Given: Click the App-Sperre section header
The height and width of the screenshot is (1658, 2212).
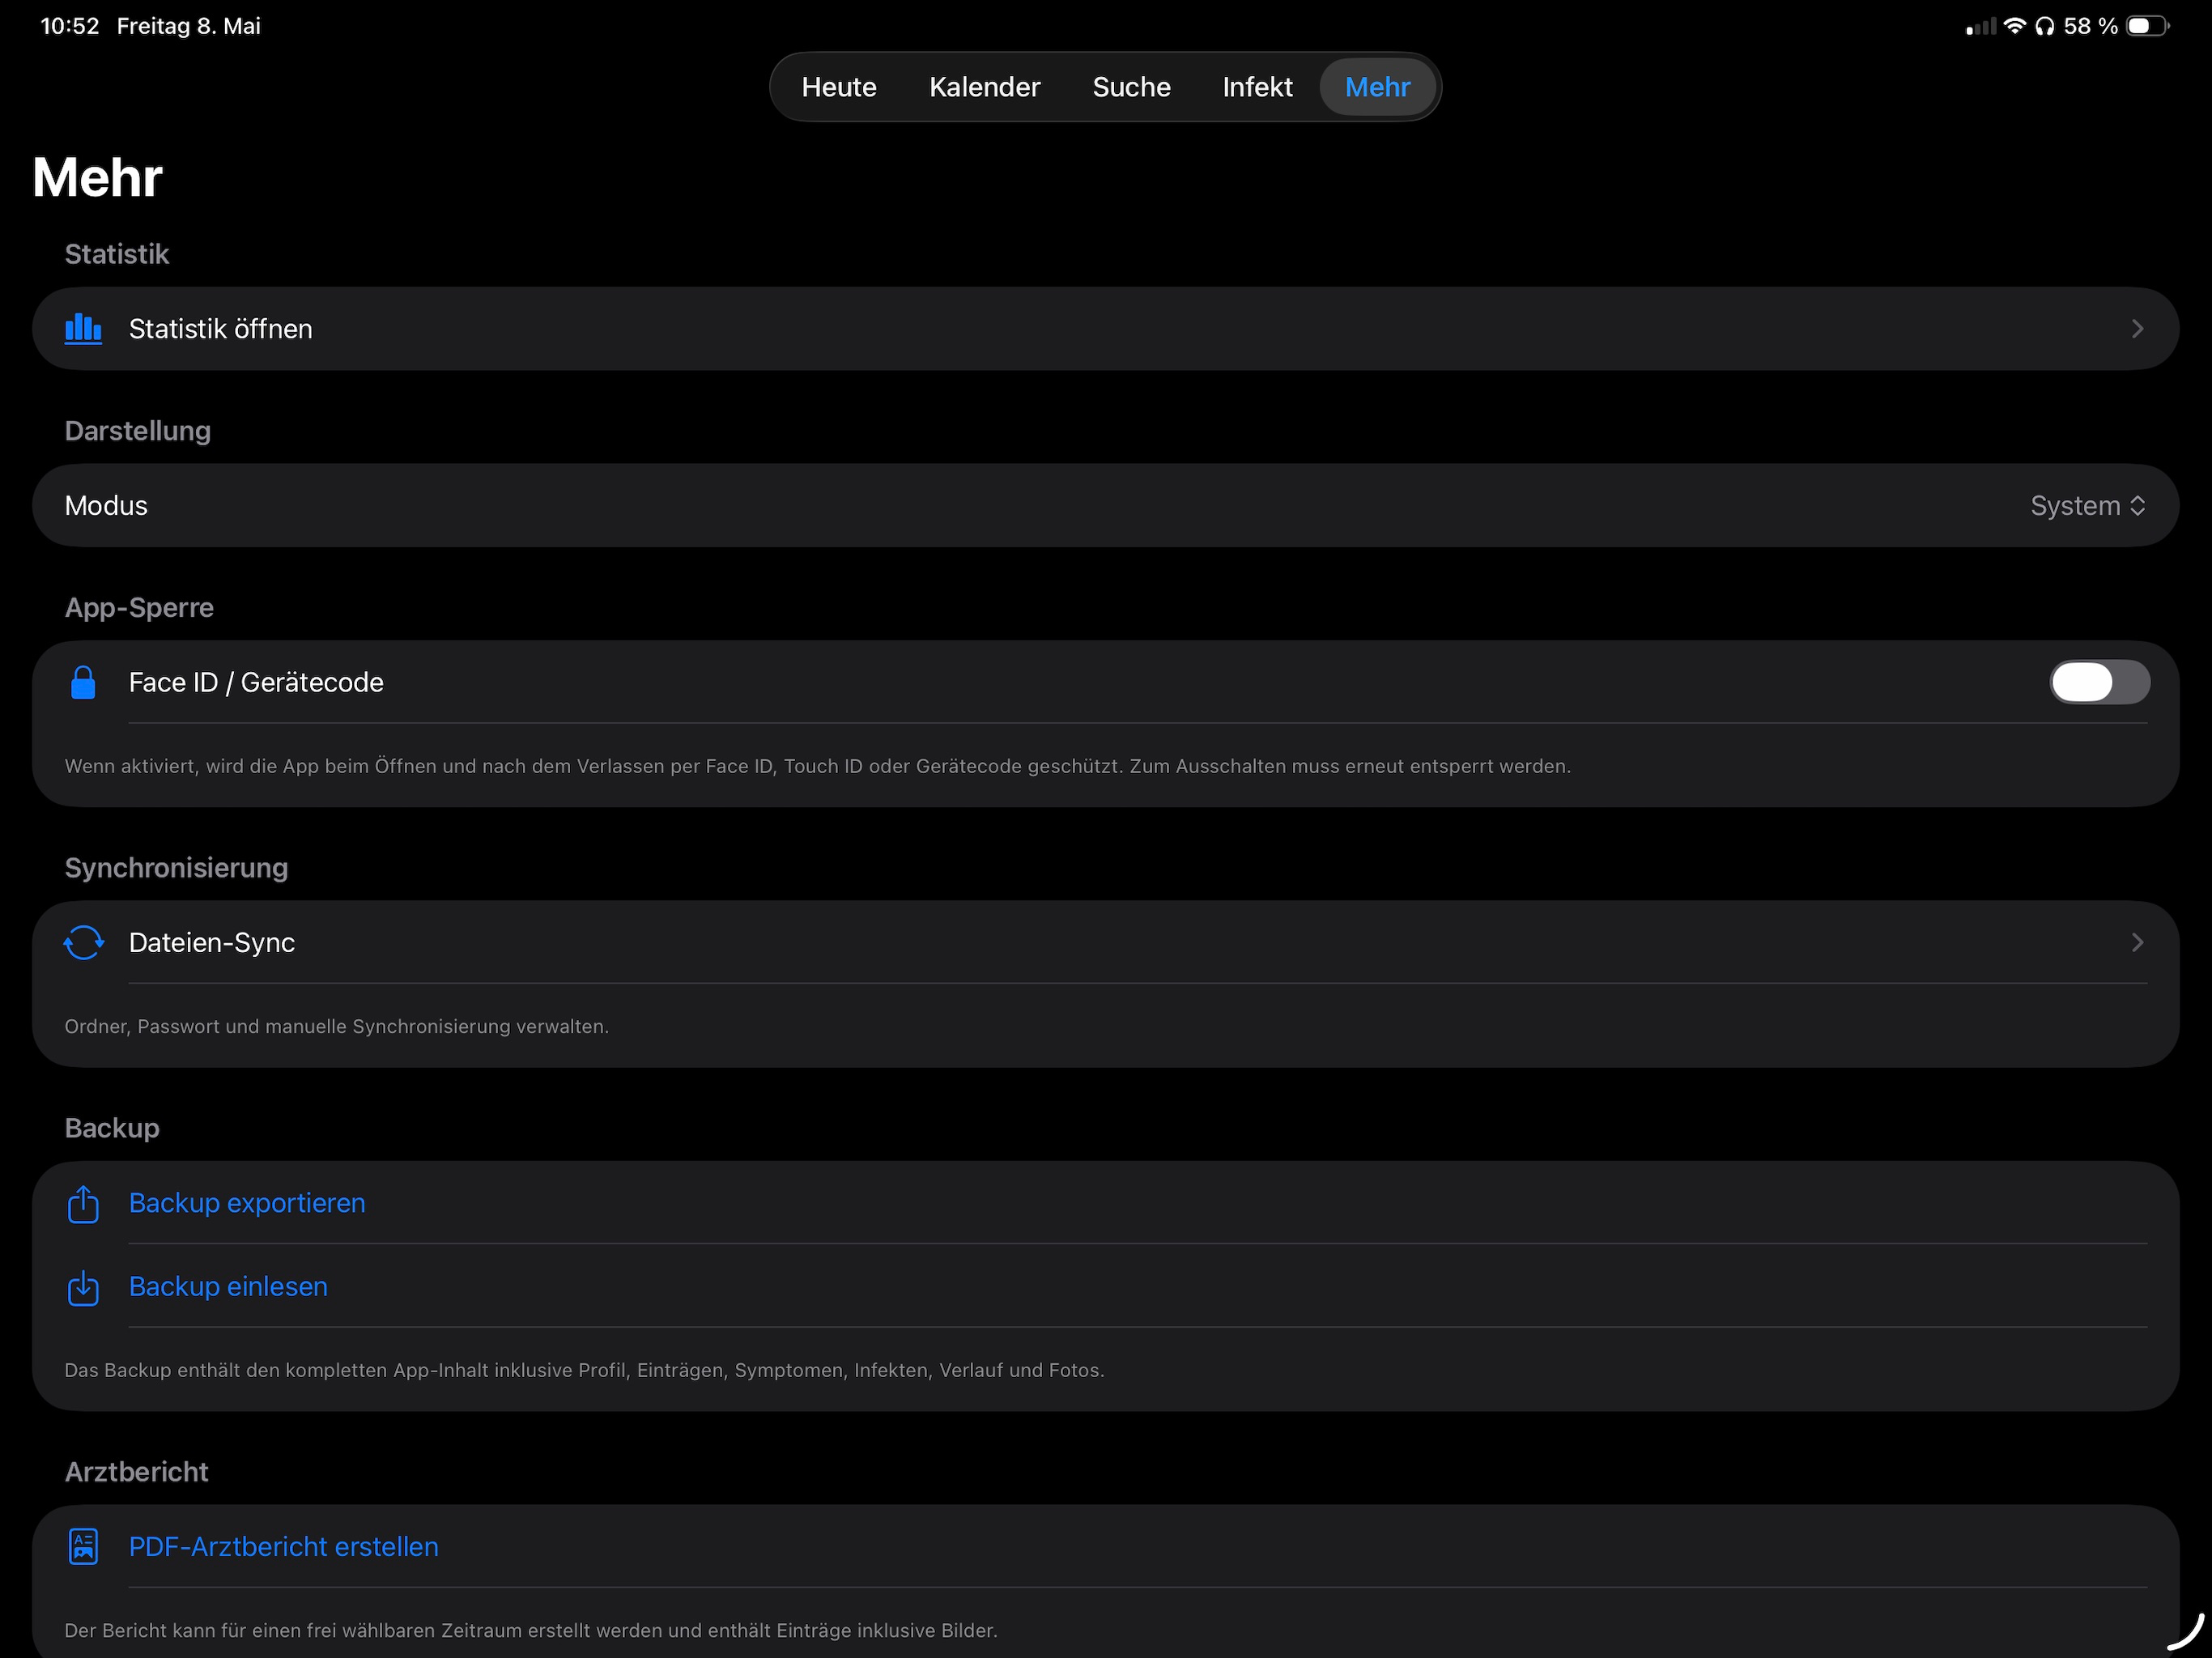Looking at the screenshot, I should coord(139,608).
